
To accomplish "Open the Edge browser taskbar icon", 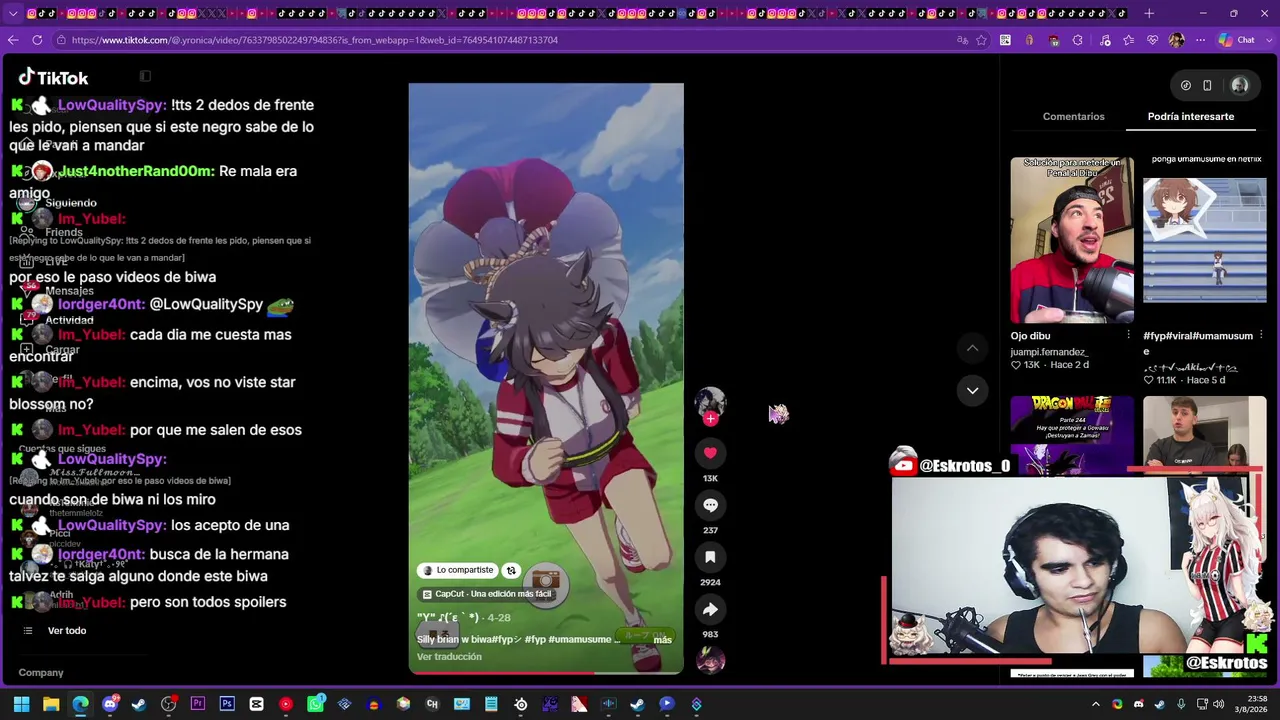I will [80, 704].
